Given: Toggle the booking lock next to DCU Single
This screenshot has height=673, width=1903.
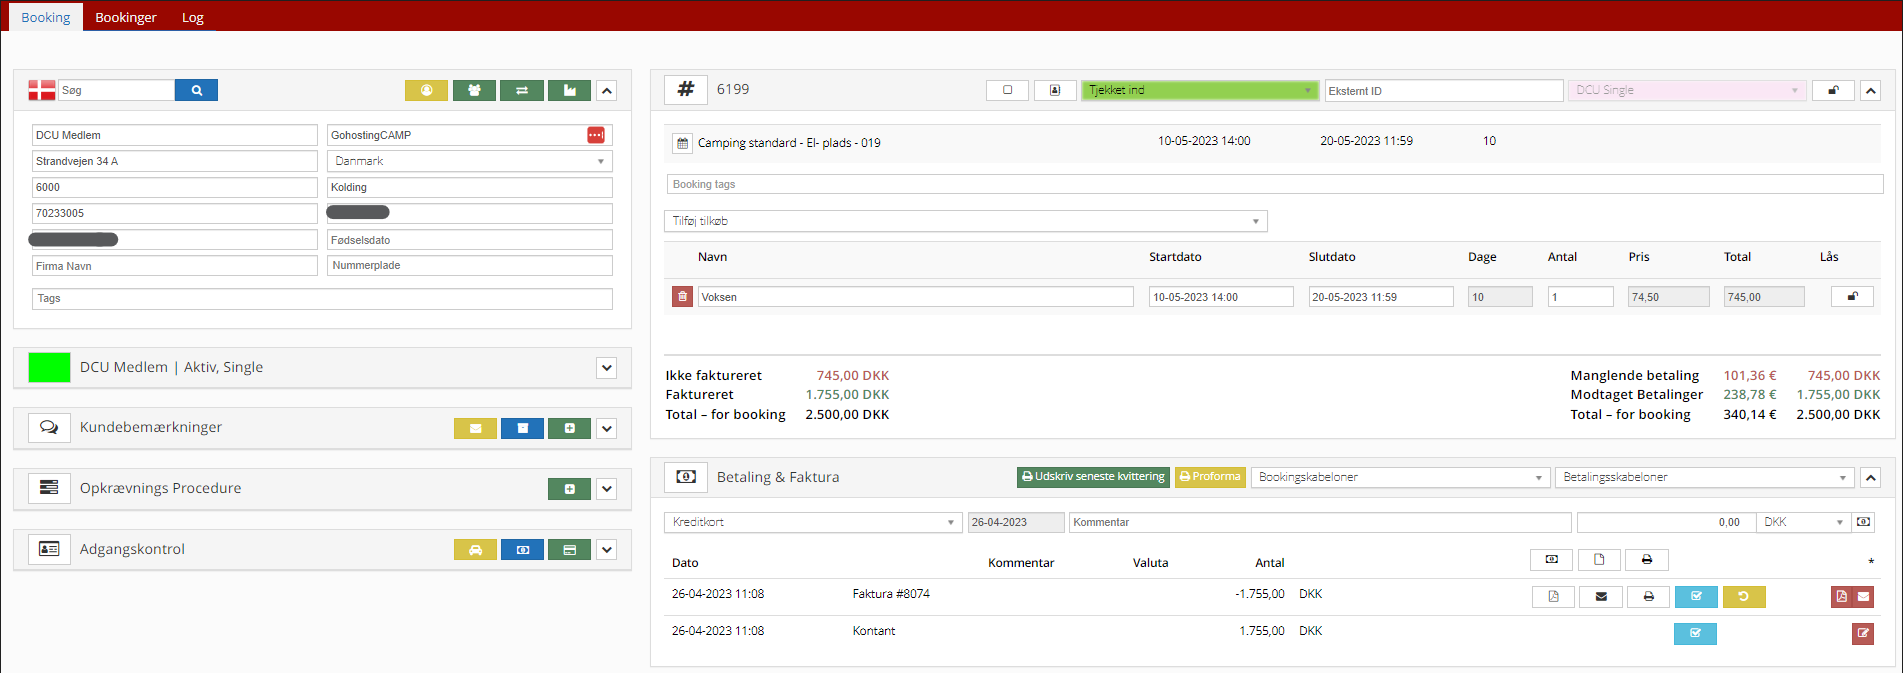Looking at the screenshot, I should click(1833, 90).
